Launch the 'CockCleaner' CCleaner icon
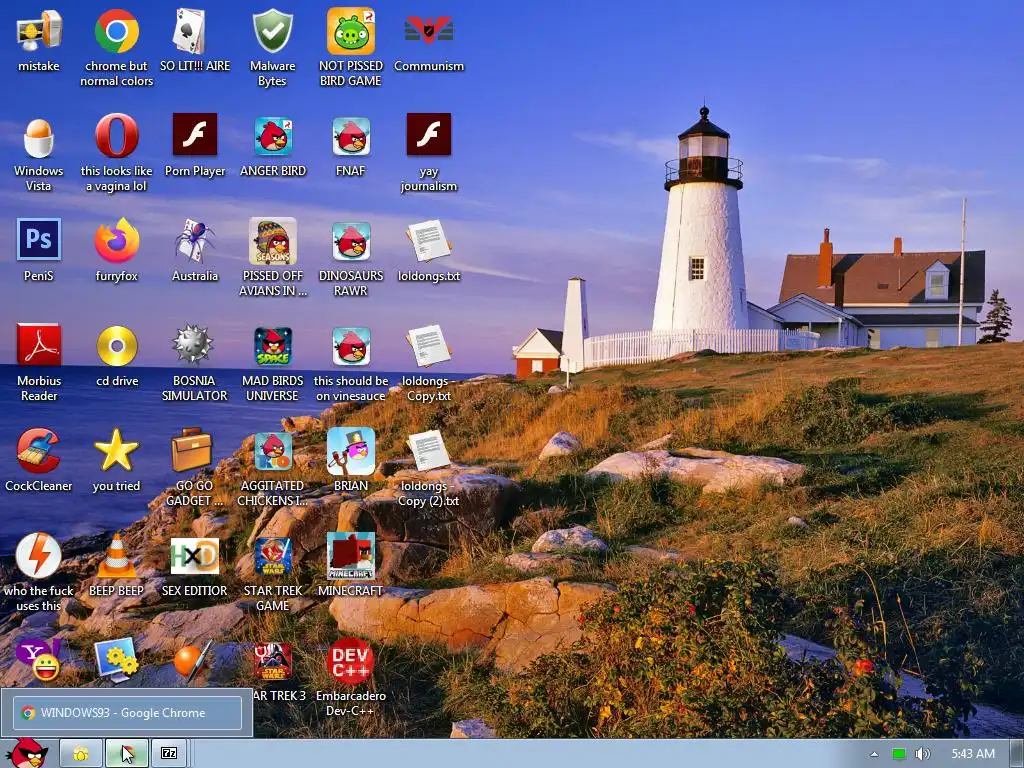This screenshot has height=768, width=1024. click(x=38, y=451)
